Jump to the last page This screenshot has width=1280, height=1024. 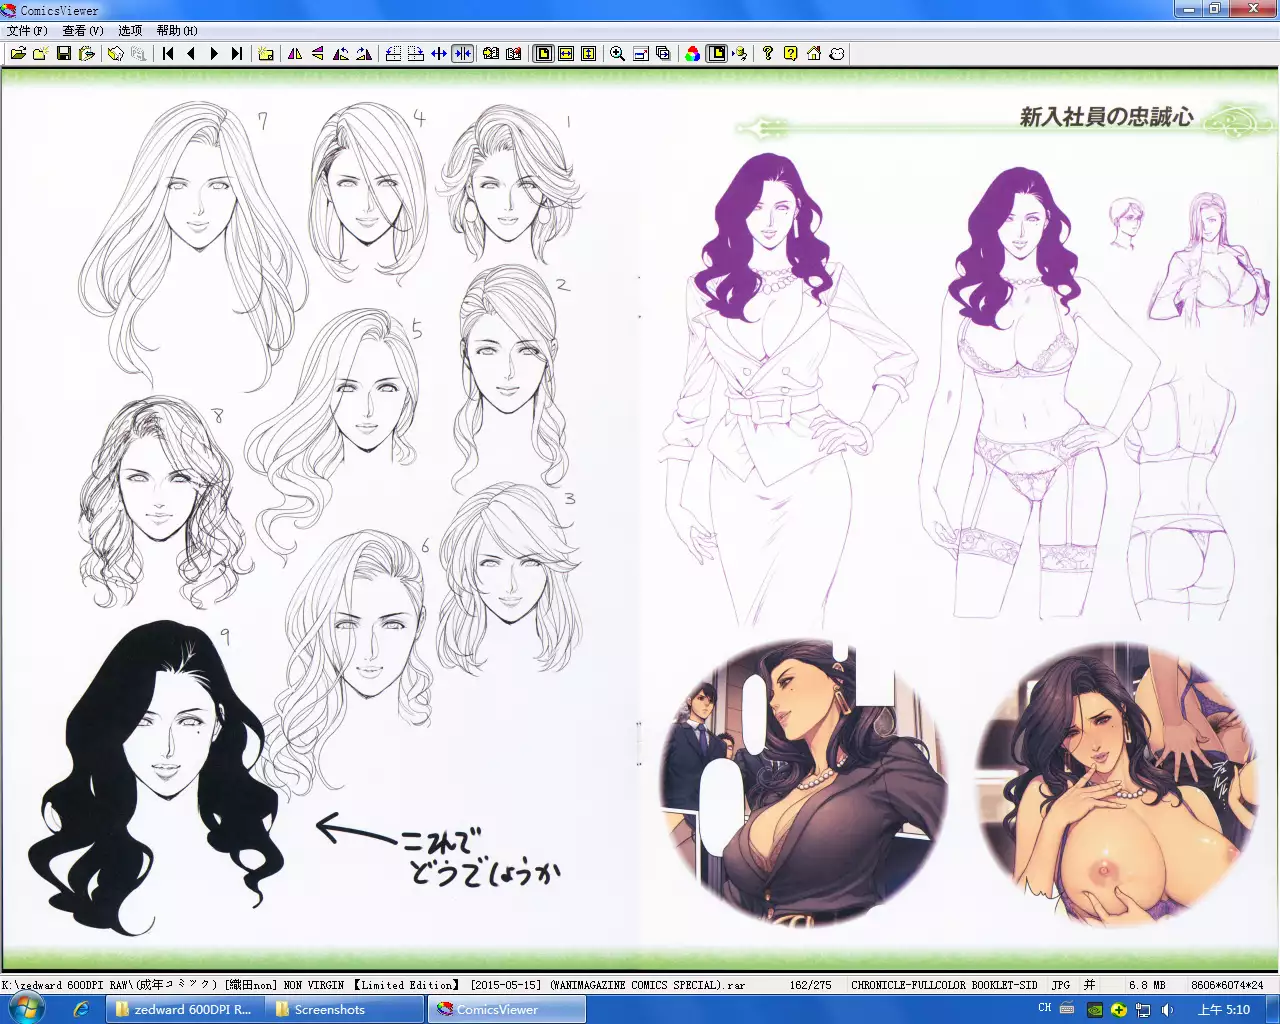coord(237,54)
